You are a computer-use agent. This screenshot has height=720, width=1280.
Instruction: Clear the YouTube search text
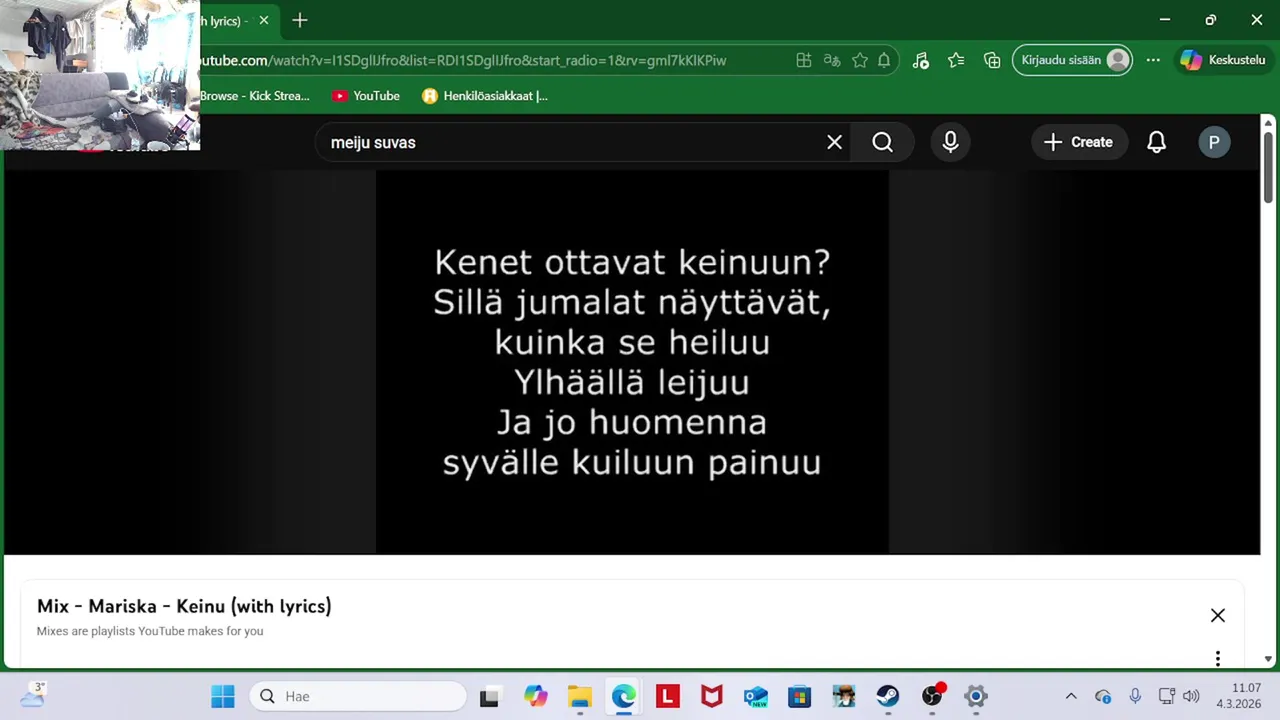point(834,142)
